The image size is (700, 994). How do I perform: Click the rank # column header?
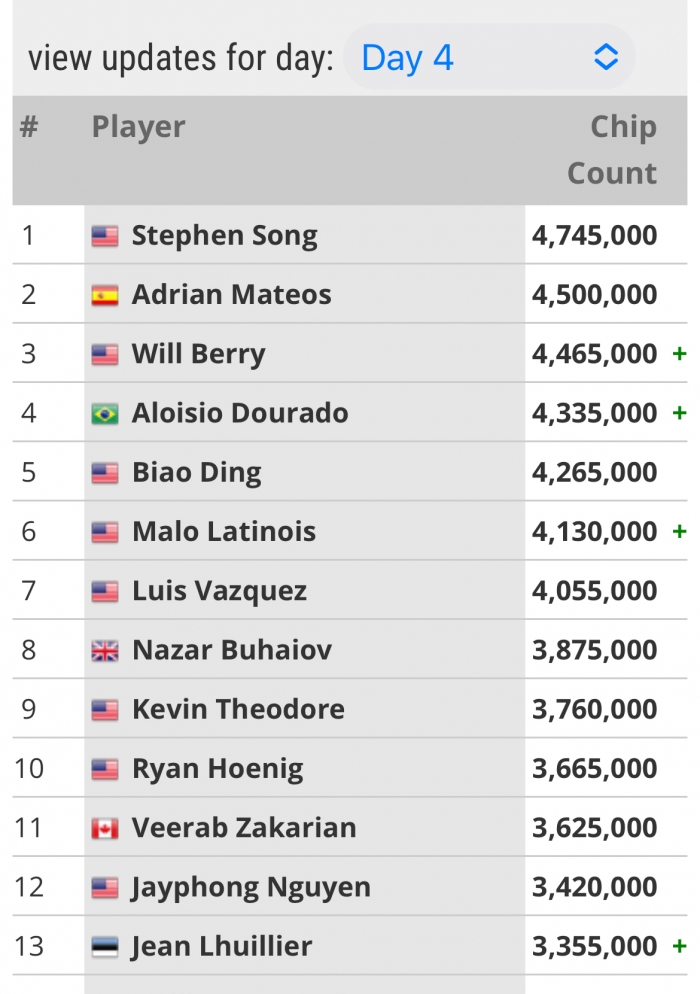29,126
